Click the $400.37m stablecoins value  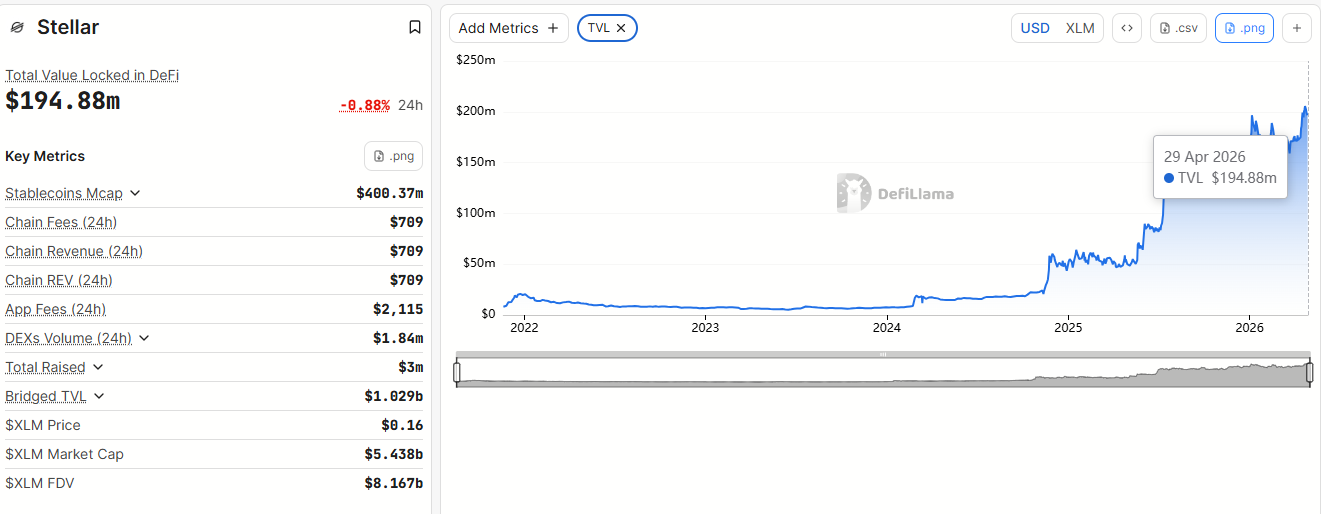tap(389, 193)
